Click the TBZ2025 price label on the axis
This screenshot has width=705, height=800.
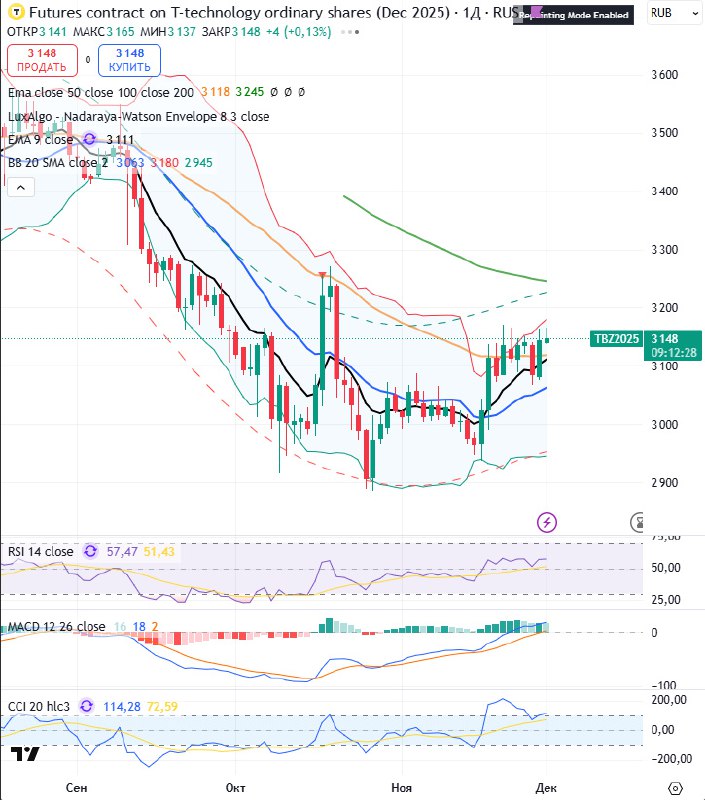616,338
